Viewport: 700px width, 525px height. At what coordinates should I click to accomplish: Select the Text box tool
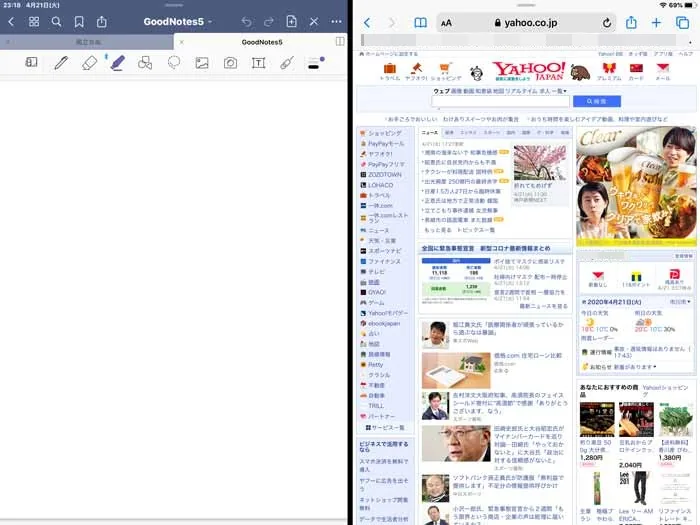coord(258,62)
